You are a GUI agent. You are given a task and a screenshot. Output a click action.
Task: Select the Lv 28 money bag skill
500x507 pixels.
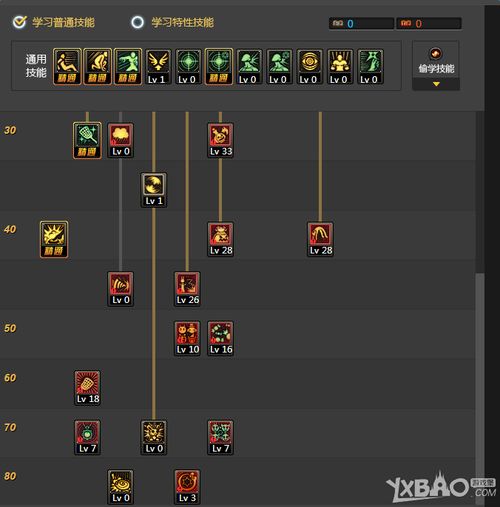point(220,239)
